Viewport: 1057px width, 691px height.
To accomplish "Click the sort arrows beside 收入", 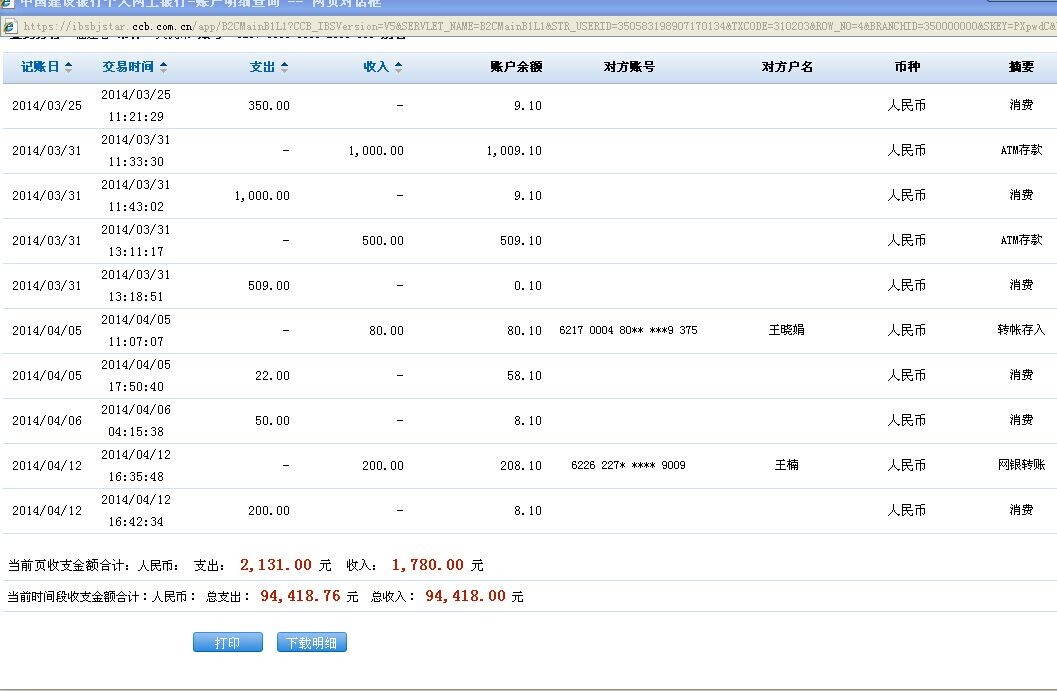I will point(399,67).
